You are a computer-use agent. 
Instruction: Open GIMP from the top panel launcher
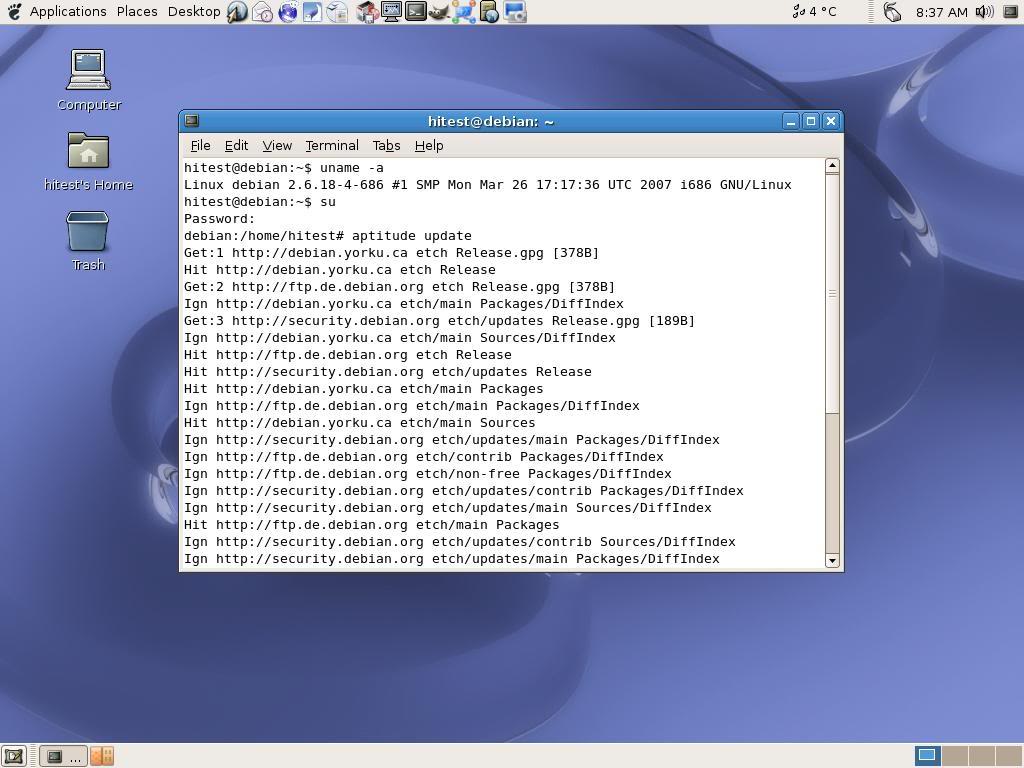[x=440, y=11]
